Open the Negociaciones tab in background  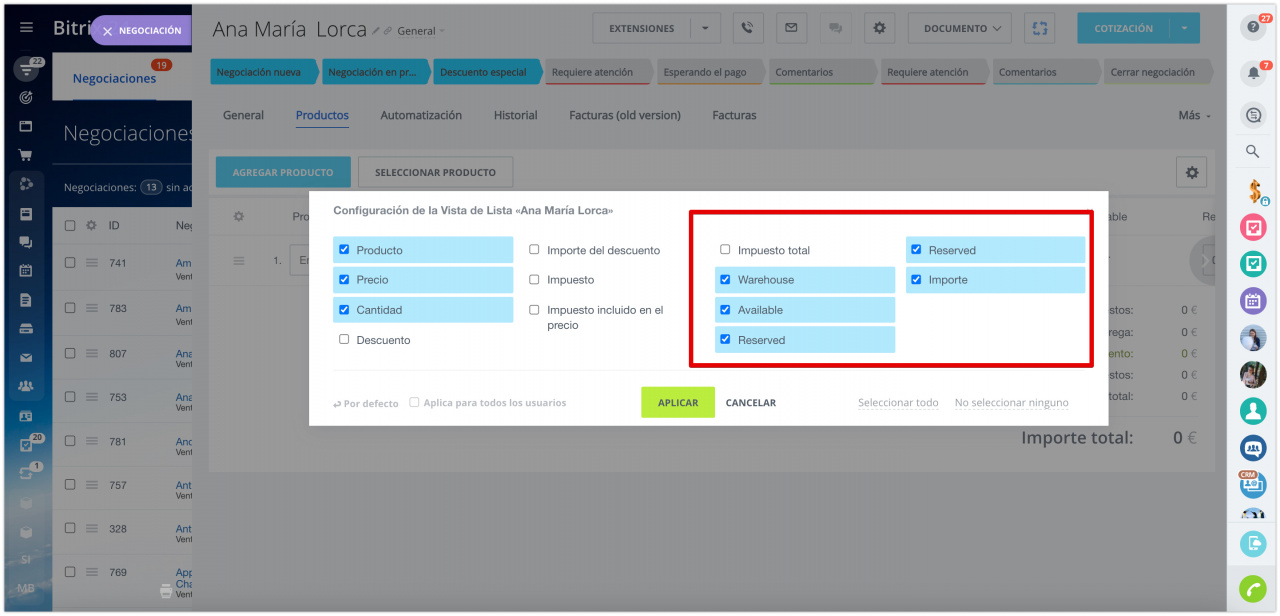coord(114,79)
